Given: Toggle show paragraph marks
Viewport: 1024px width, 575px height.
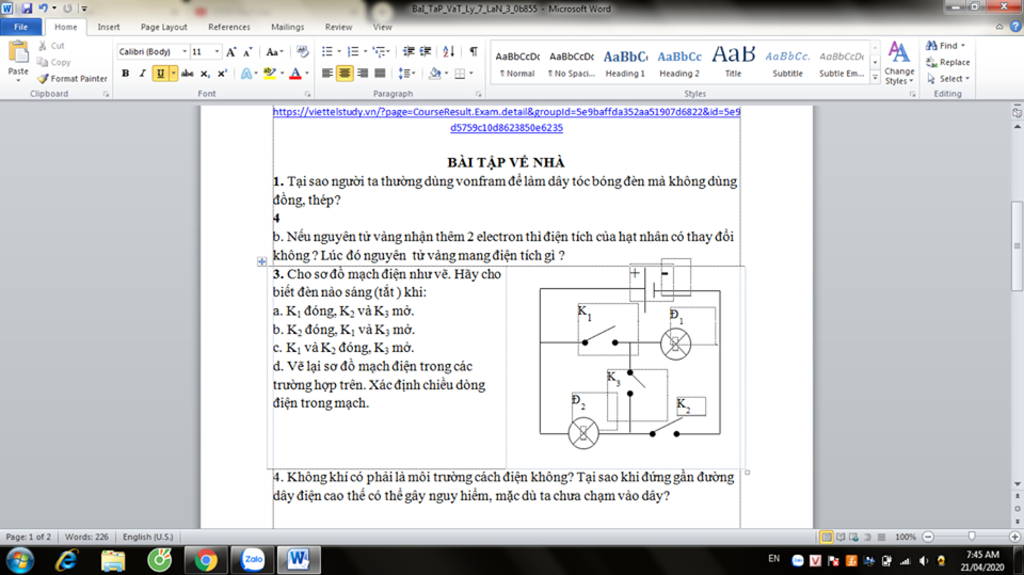Looking at the screenshot, I should [473, 52].
